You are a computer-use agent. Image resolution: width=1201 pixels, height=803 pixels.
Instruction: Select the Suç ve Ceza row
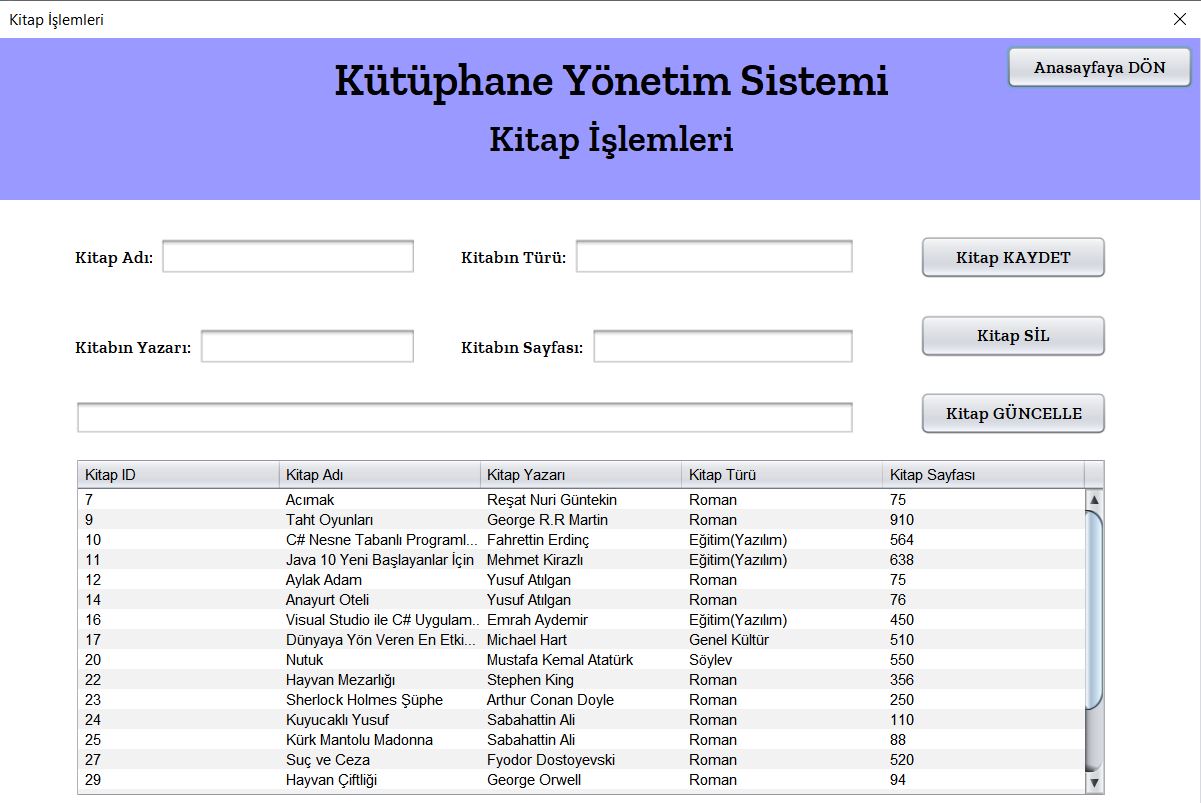coord(581,760)
